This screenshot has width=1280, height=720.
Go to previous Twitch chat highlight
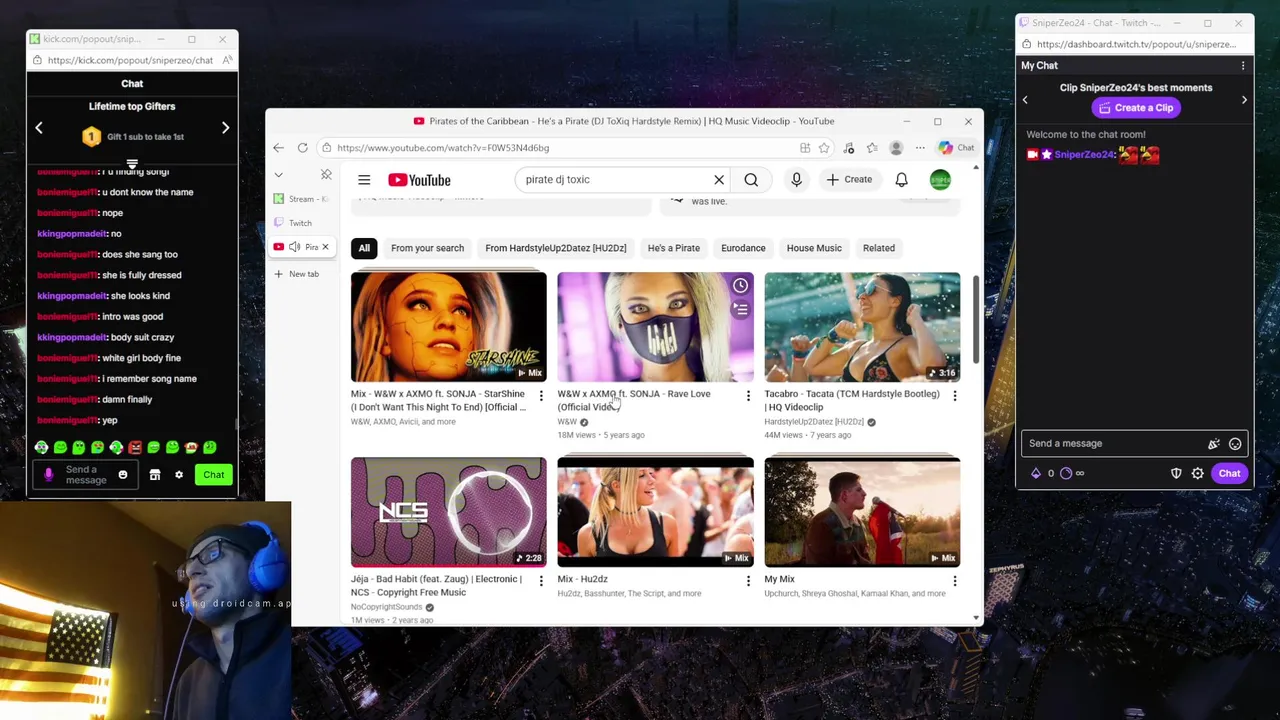[x=1025, y=100]
